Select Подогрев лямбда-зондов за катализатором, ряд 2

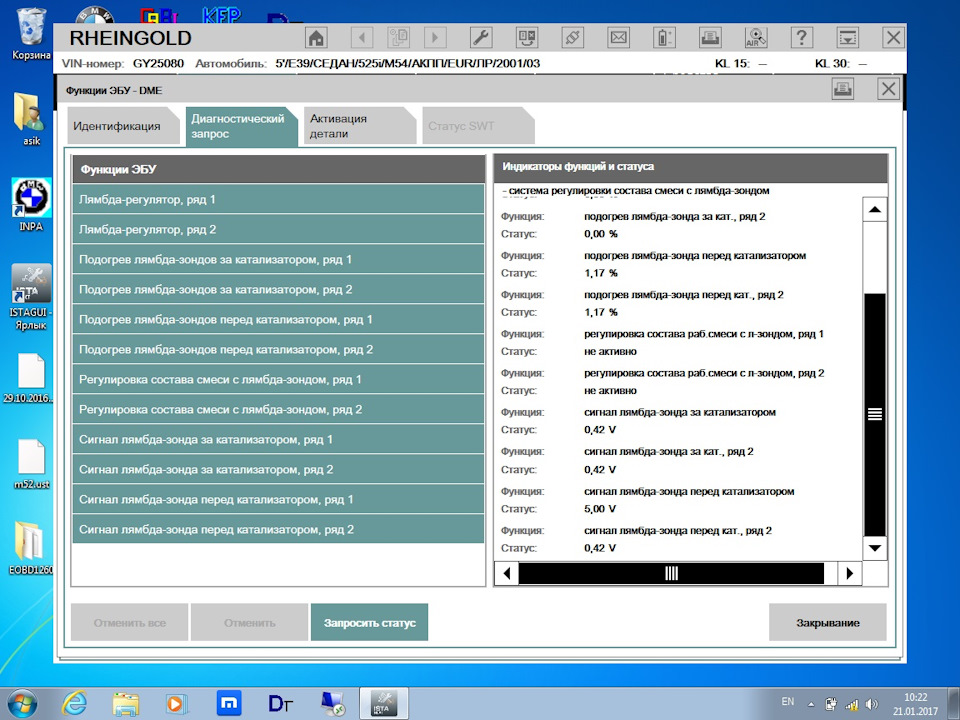coord(278,290)
